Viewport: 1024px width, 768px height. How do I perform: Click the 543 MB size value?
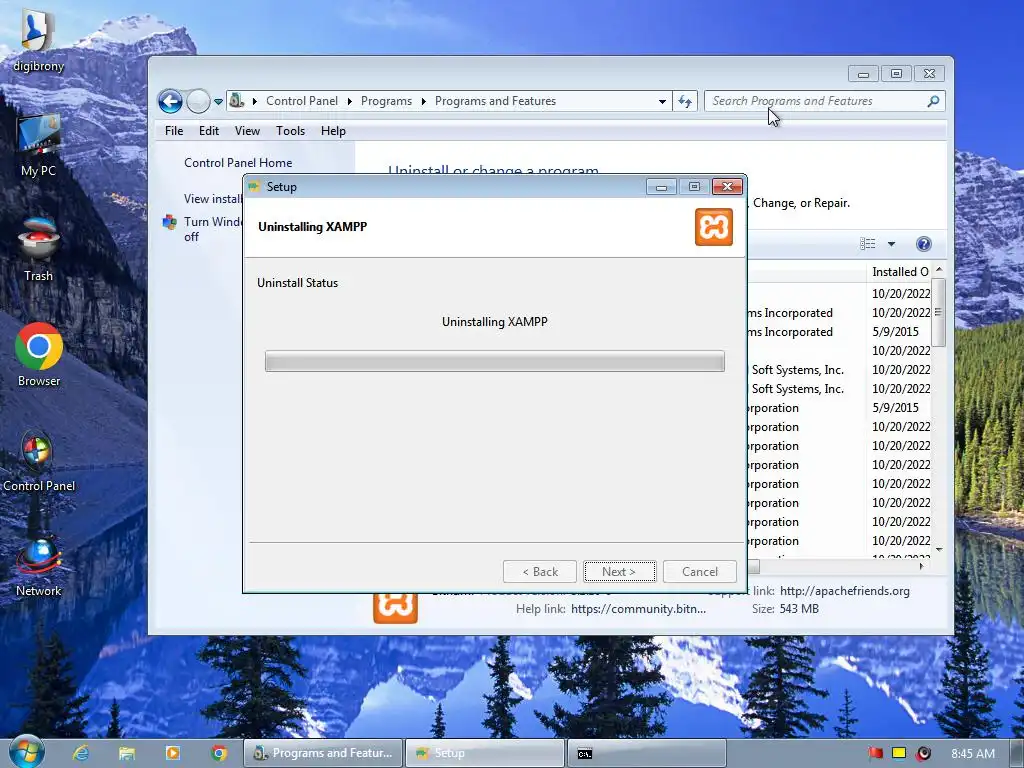[x=799, y=609]
